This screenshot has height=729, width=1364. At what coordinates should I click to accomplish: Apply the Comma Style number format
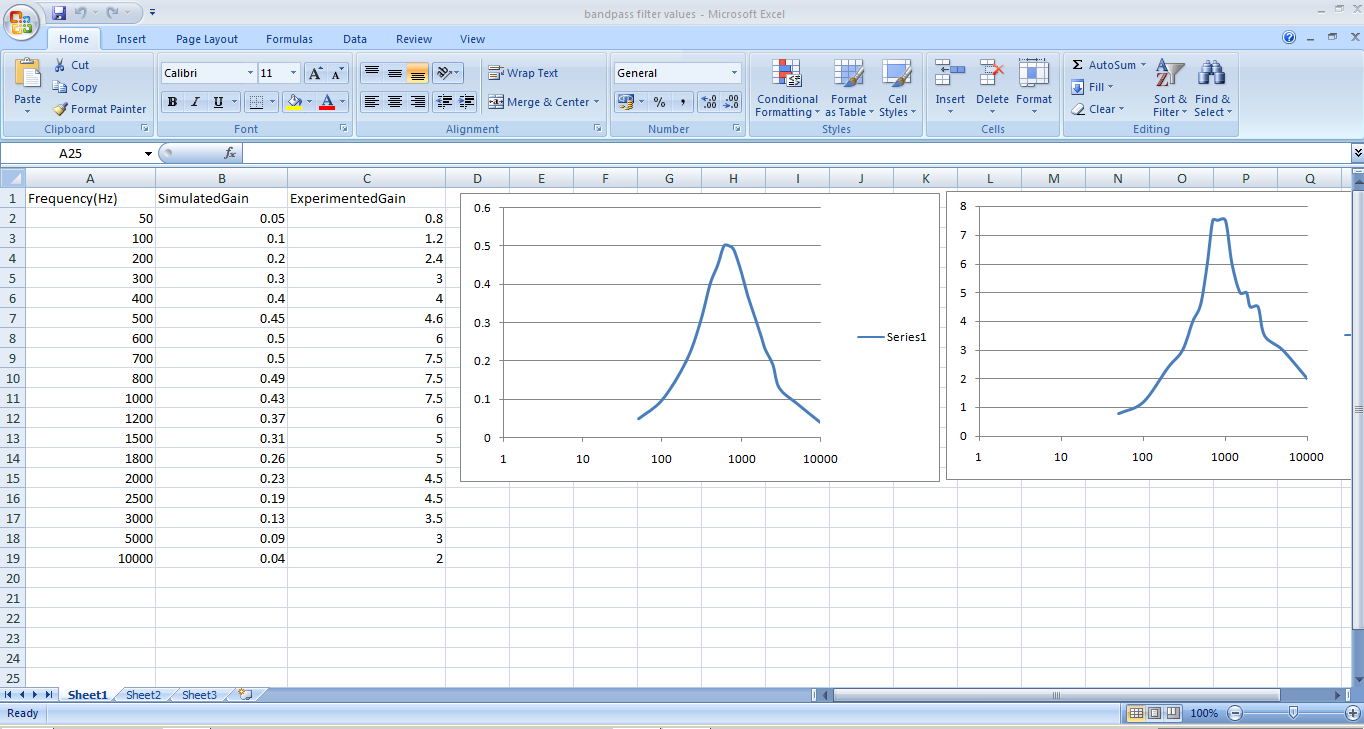coord(683,102)
